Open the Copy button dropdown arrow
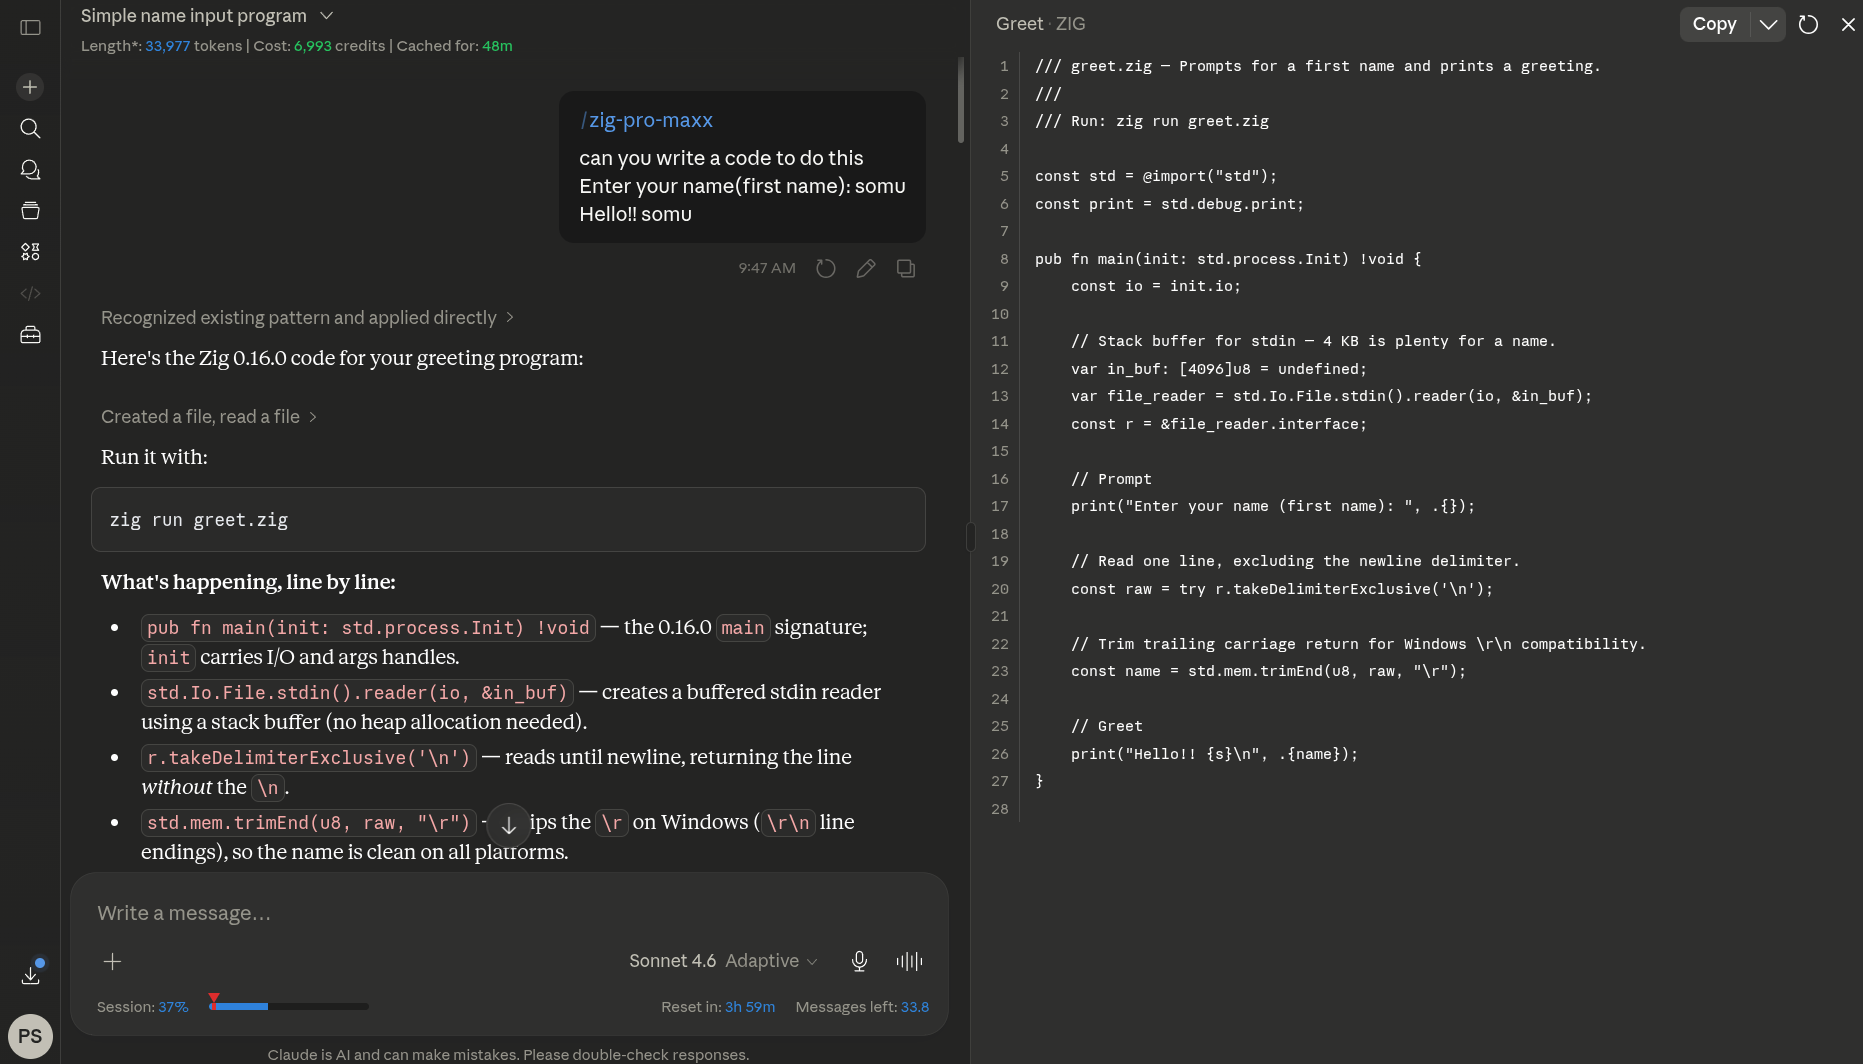This screenshot has width=1863, height=1064. point(1768,24)
